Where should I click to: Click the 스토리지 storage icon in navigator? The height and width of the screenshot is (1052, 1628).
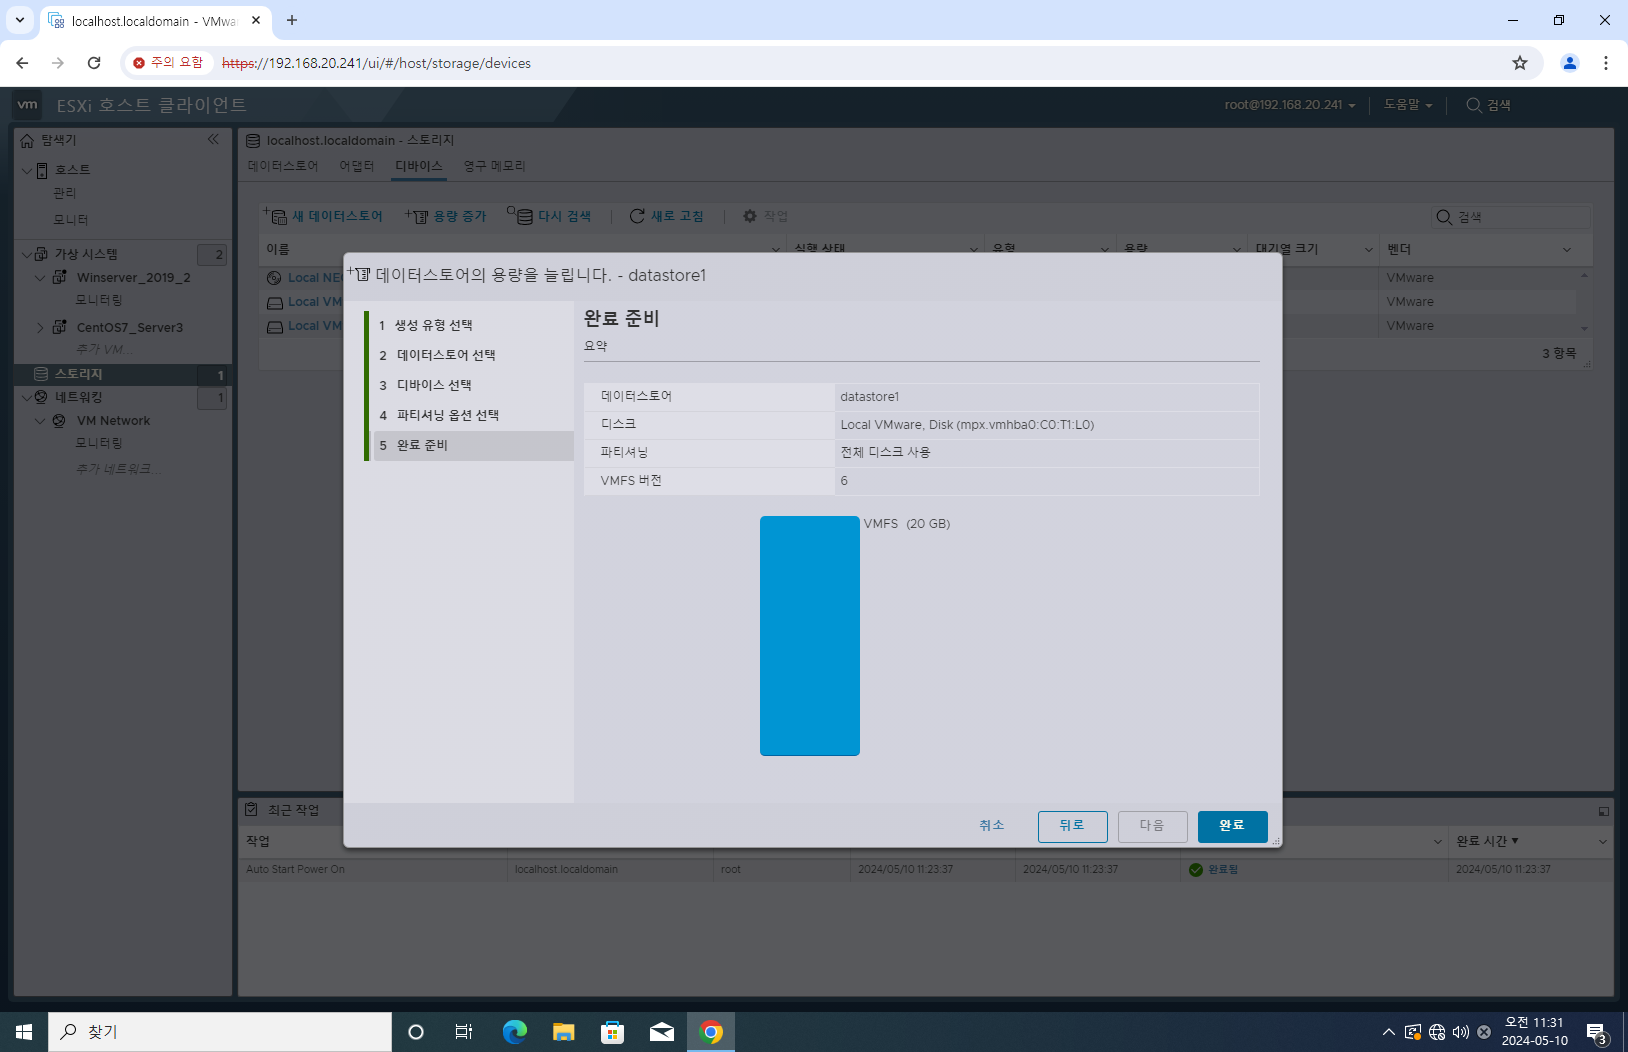click(41, 374)
